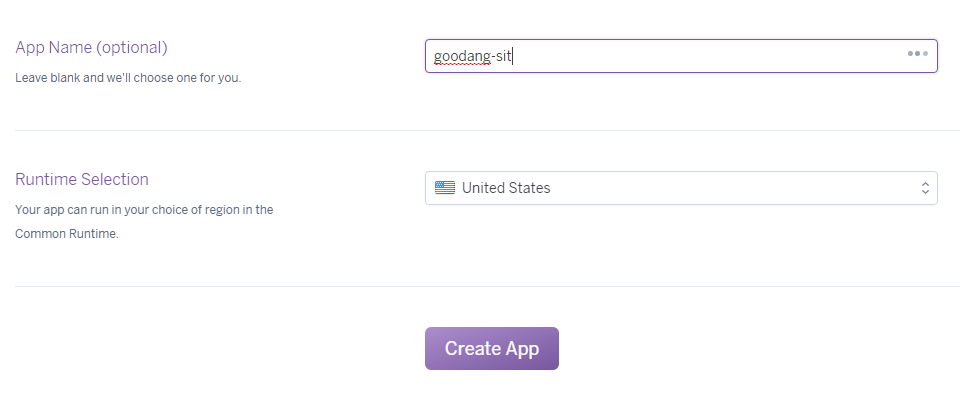
Task: Open the Runtime Selection region dropdown
Action: [x=681, y=188]
